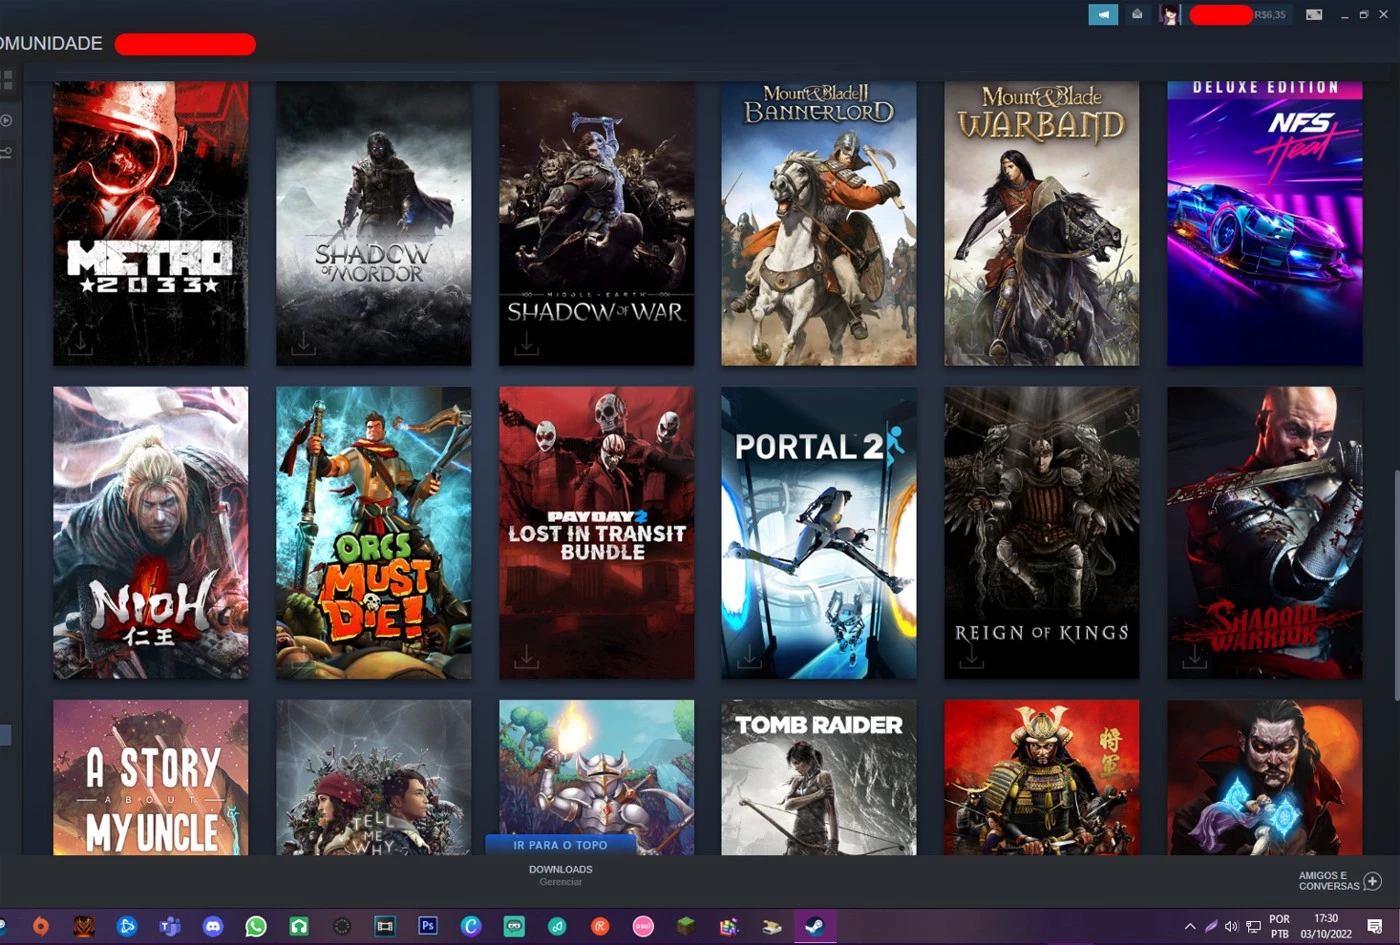Click the user profile avatar picture
The height and width of the screenshot is (945, 1400).
pos(1169,15)
